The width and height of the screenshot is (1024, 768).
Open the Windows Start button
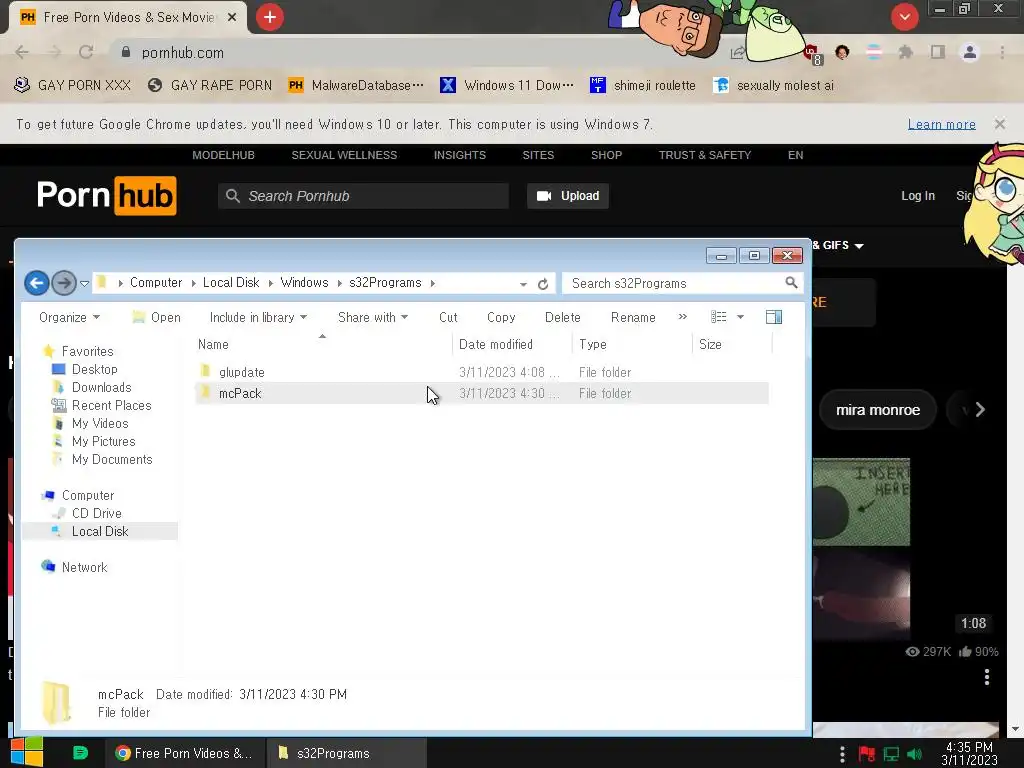26,752
